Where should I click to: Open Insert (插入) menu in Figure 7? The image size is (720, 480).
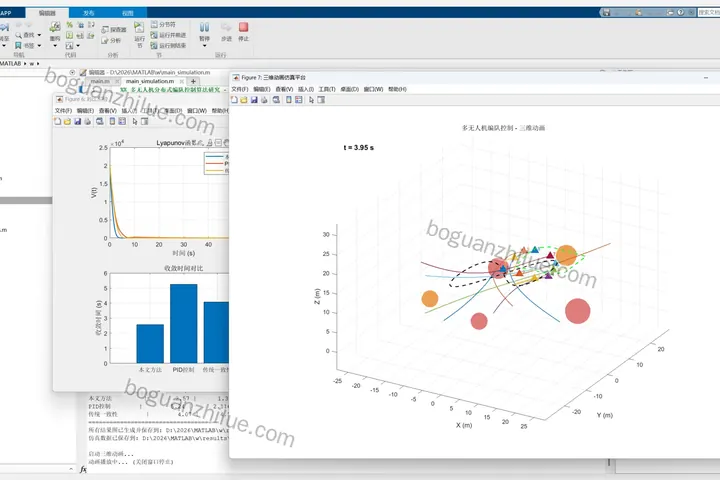pyautogui.click(x=306, y=89)
